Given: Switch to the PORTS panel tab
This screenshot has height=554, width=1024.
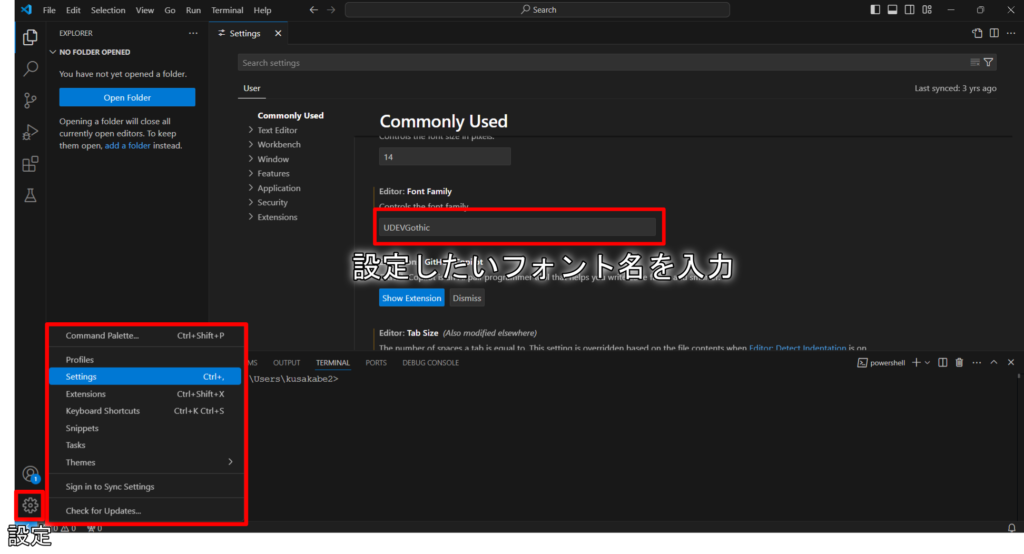Looking at the screenshot, I should point(376,363).
